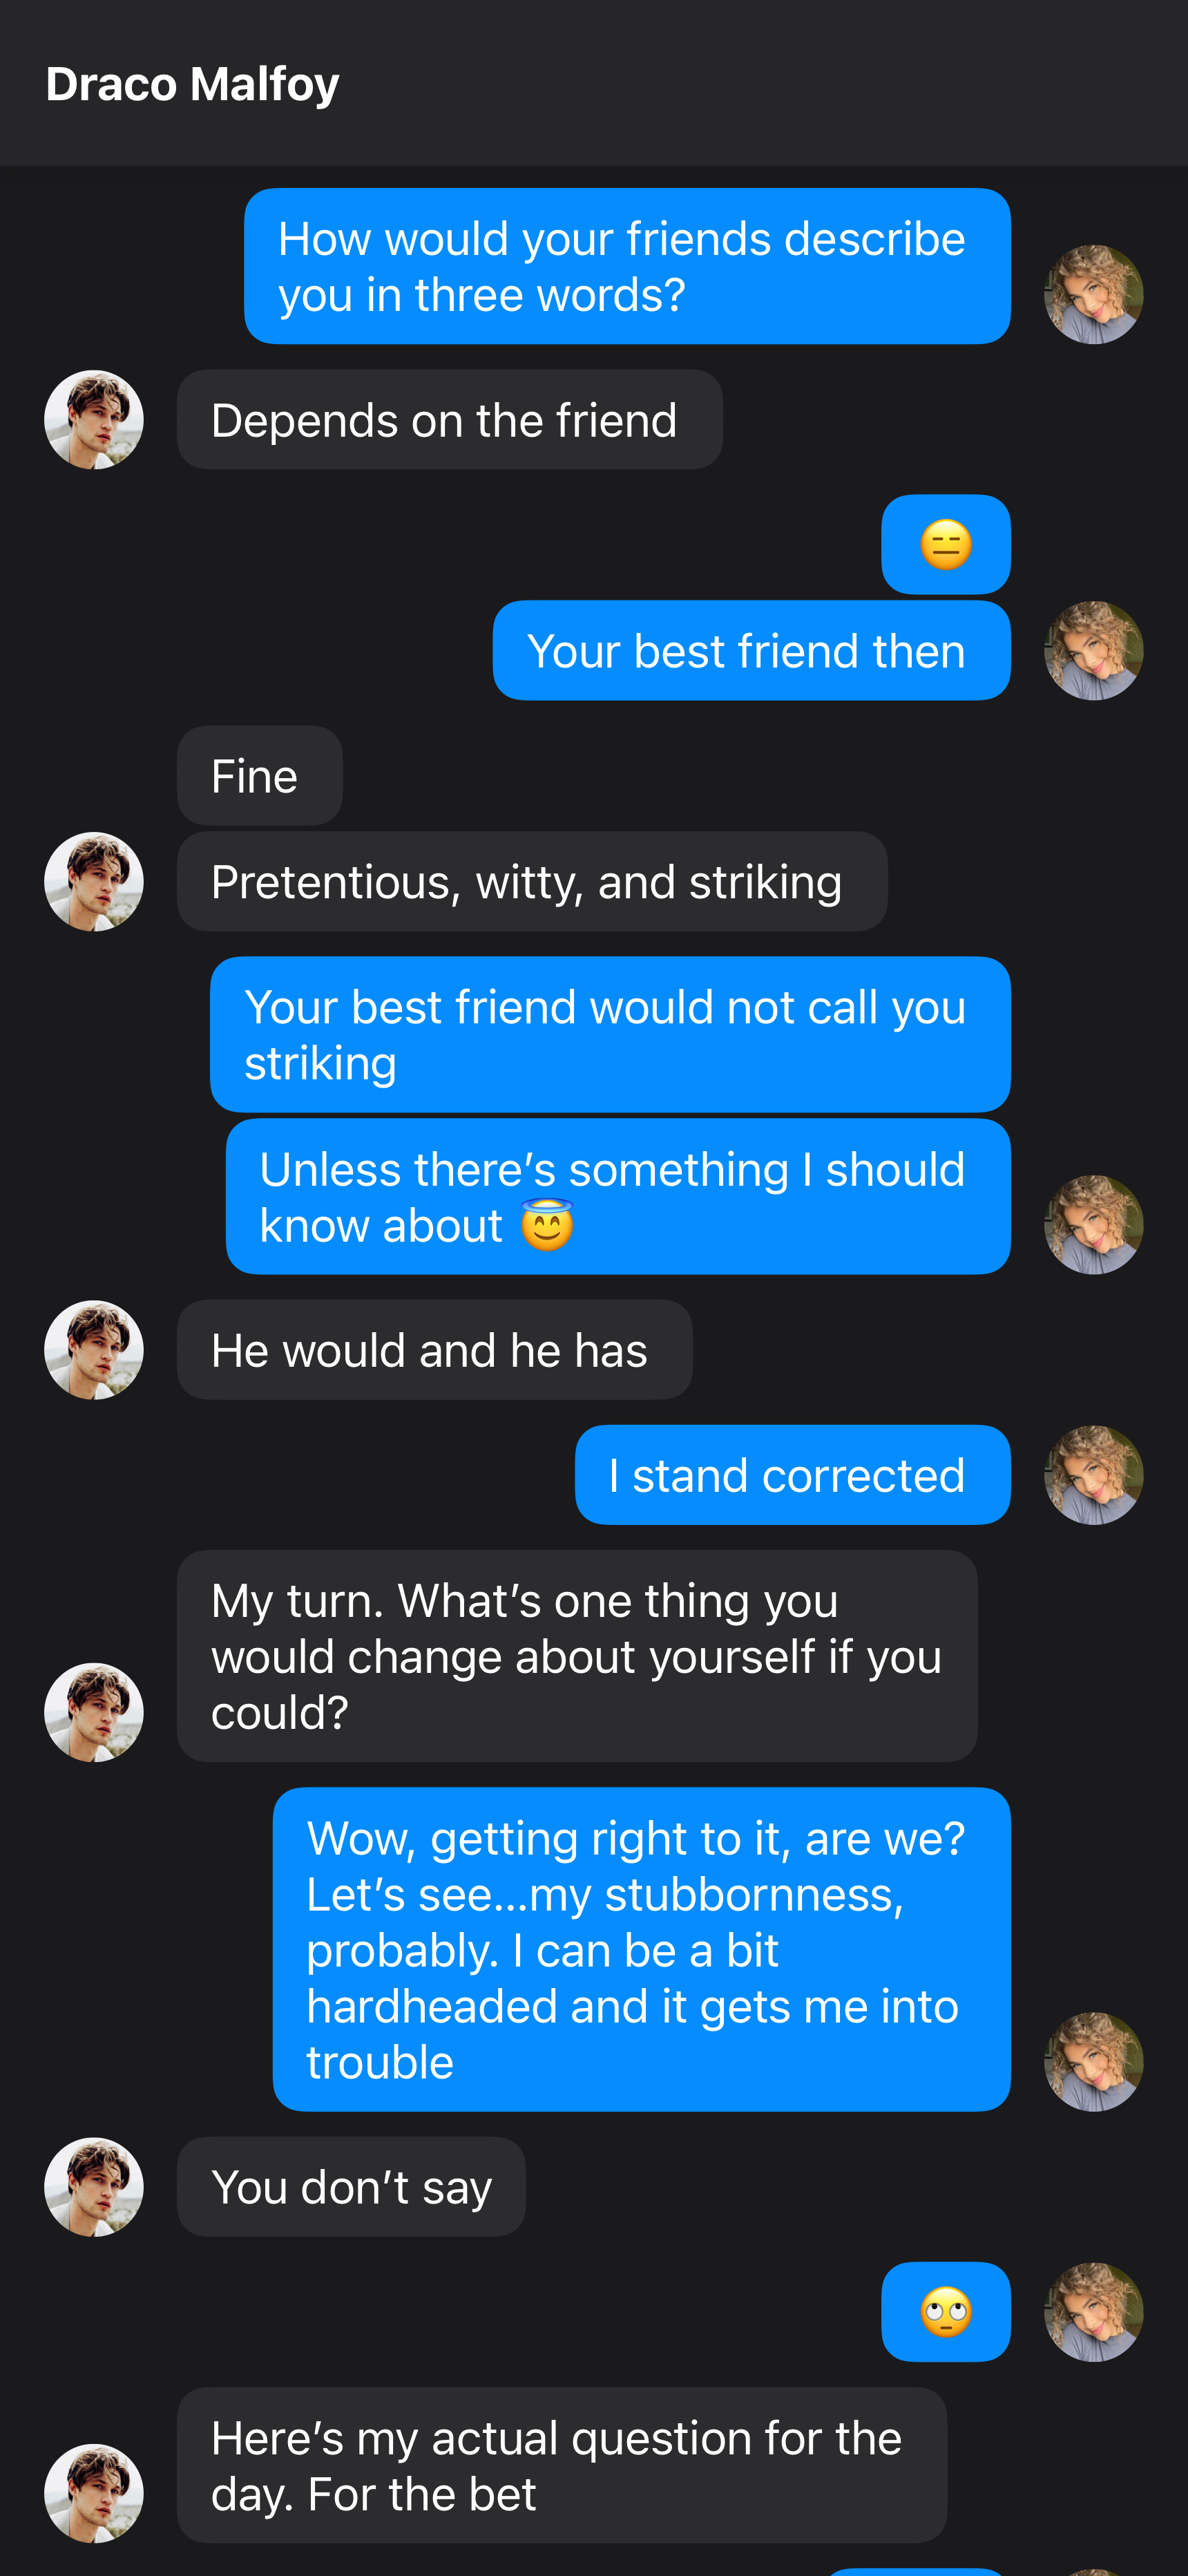Select the "He would and he has" reply

434,1350
